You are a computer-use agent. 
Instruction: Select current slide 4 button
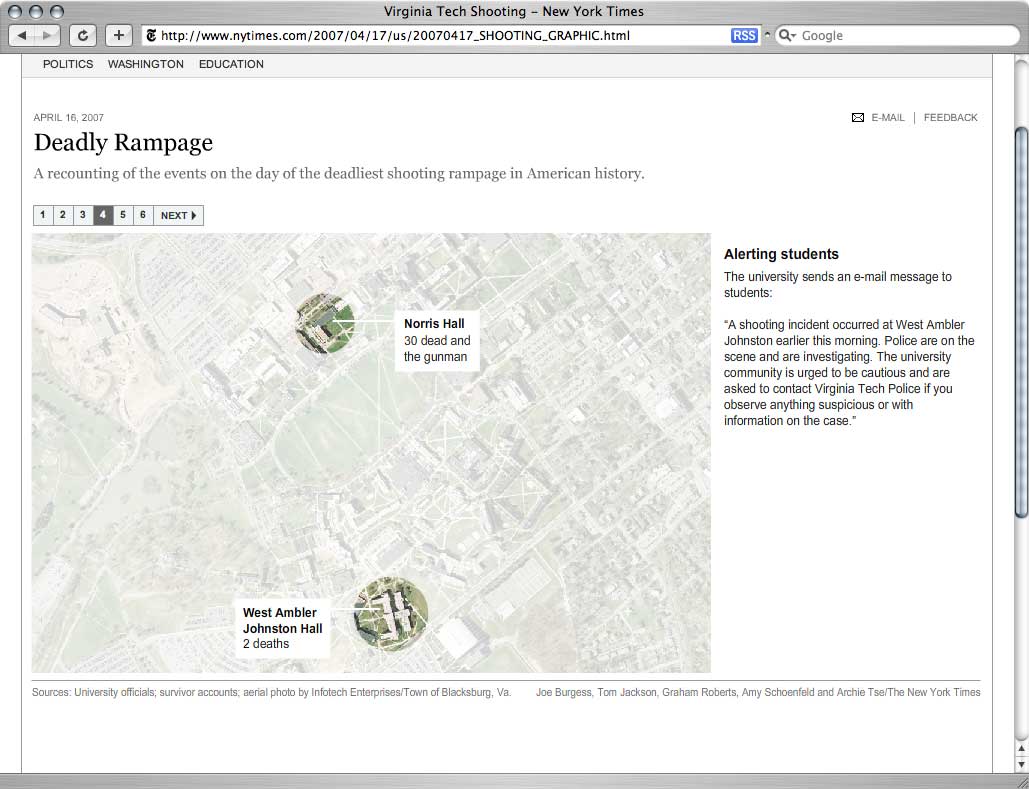click(x=103, y=215)
